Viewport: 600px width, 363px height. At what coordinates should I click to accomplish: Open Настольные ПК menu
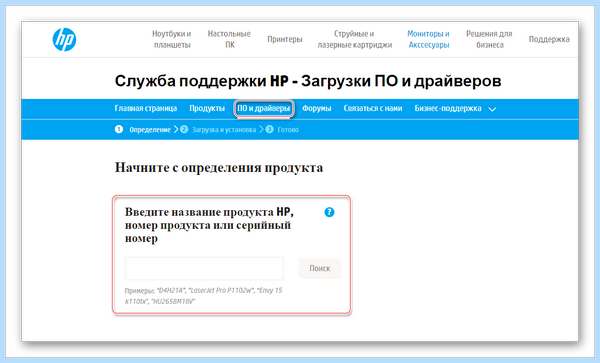[x=229, y=39]
